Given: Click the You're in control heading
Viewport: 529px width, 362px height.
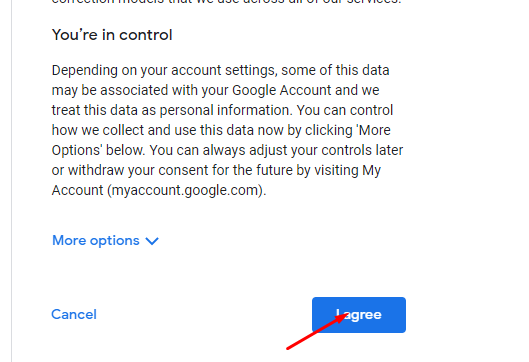Looking at the screenshot, I should (112, 35).
